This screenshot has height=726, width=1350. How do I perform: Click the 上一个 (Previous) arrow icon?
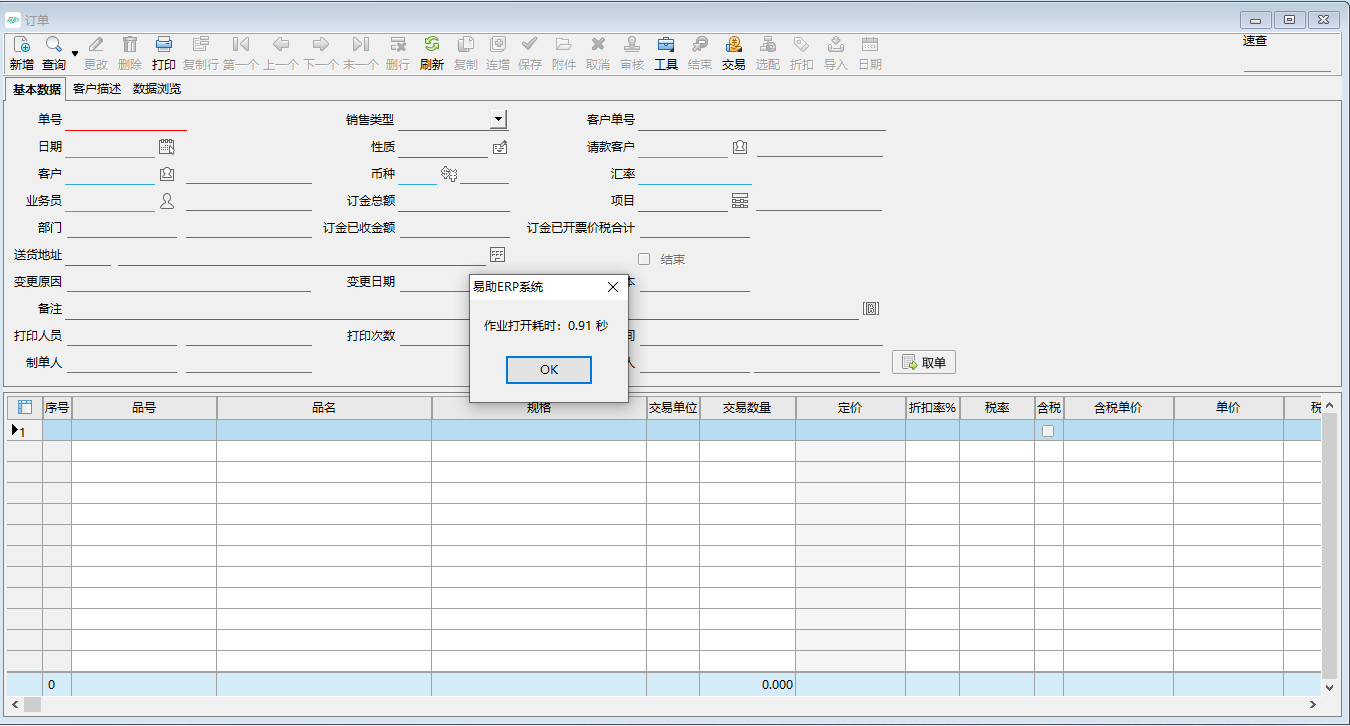(281, 44)
